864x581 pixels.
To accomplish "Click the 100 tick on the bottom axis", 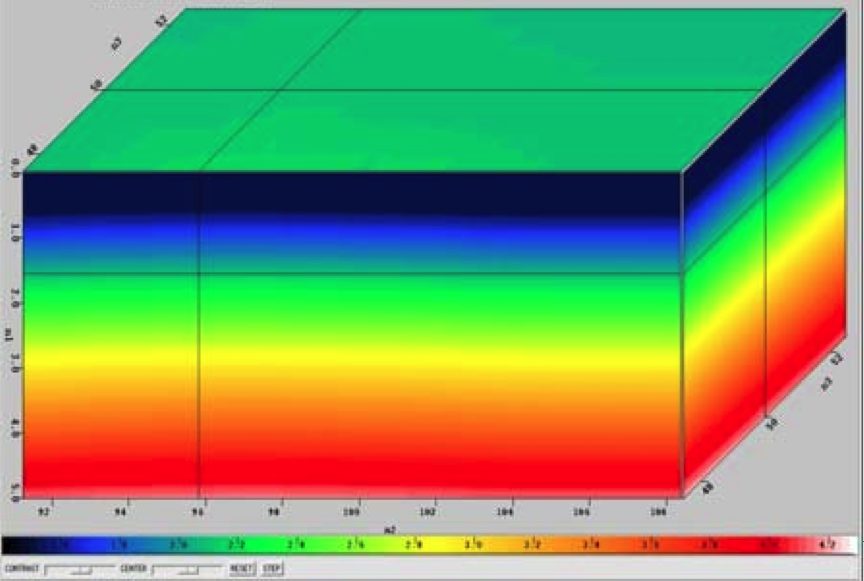I will pyautogui.click(x=352, y=511).
